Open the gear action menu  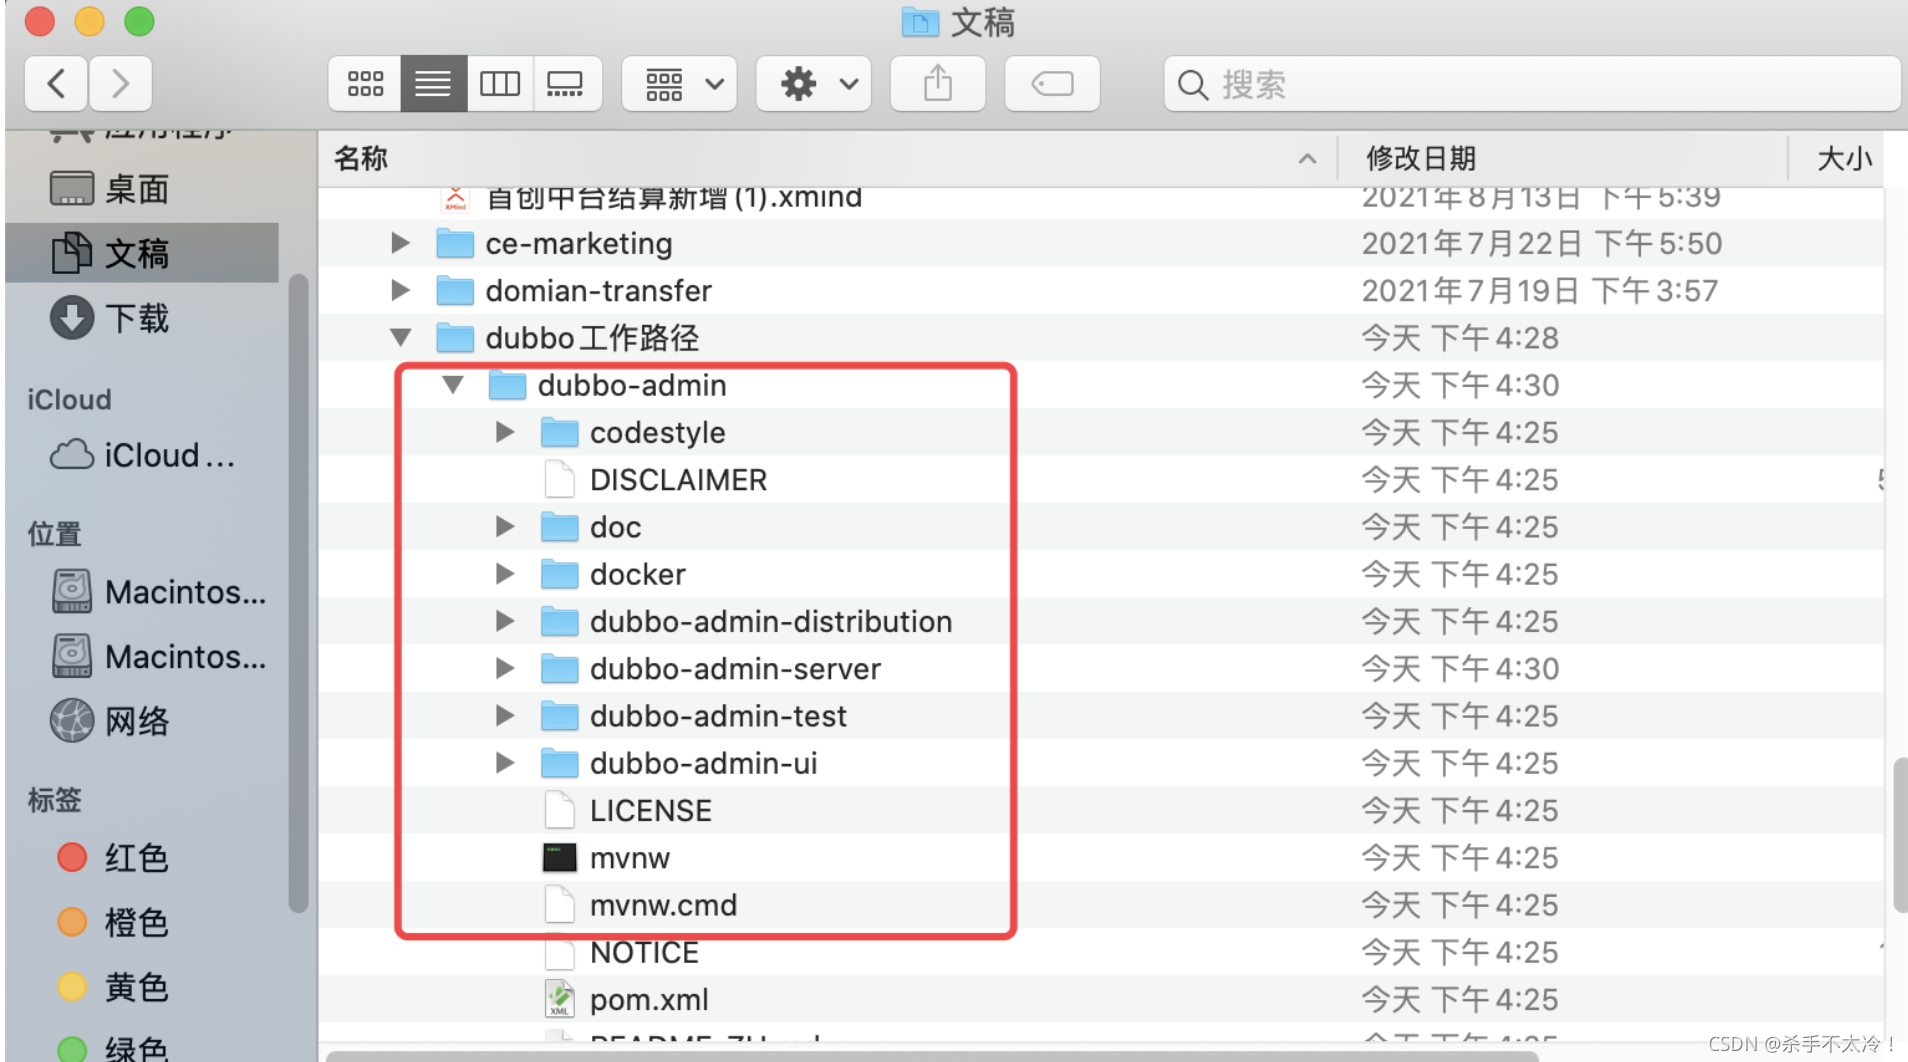point(814,84)
